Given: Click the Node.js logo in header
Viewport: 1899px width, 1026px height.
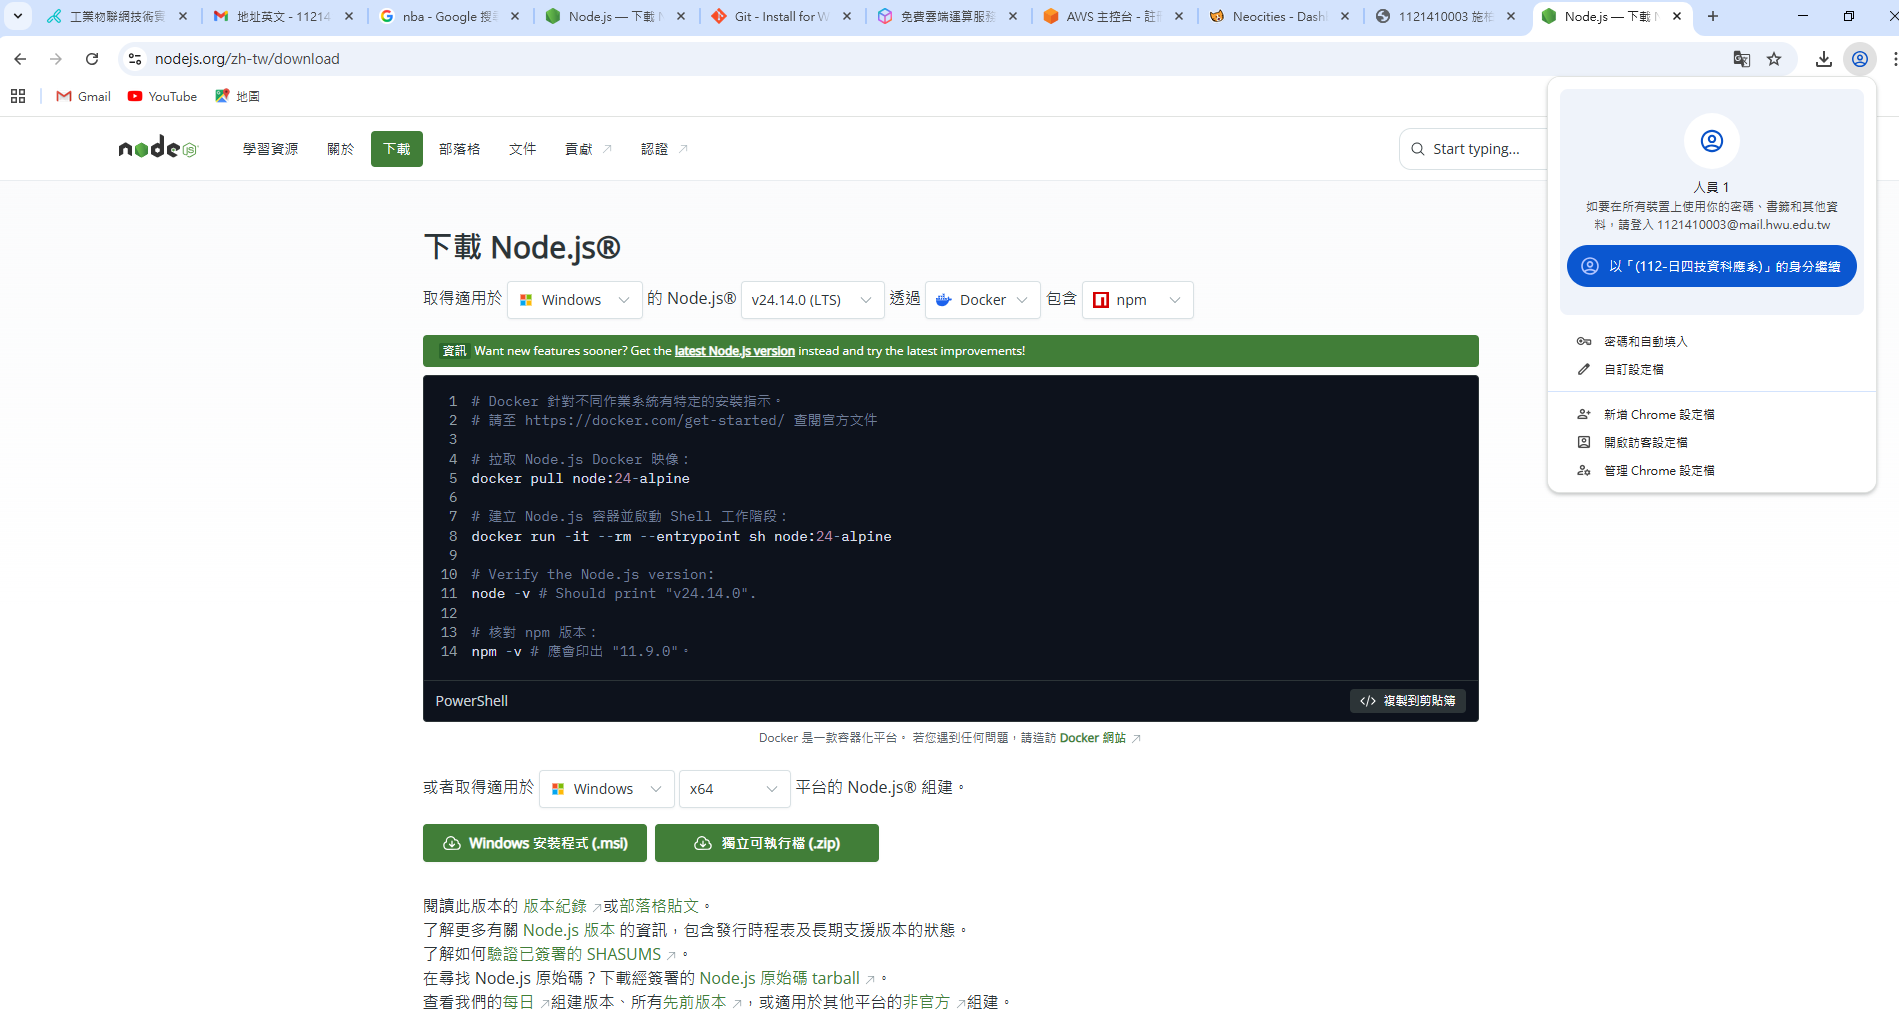Looking at the screenshot, I should [x=158, y=149].
